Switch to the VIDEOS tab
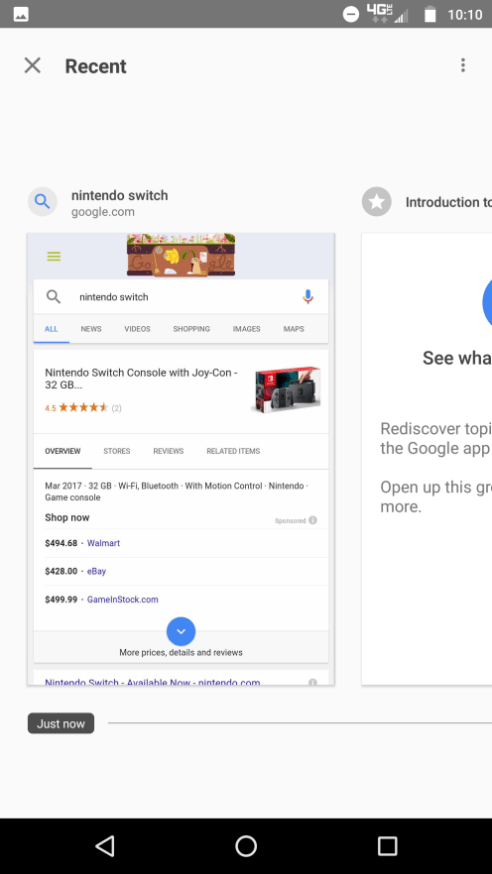The width and height of the screenshot is (492, 874). [x=137, y=329]
